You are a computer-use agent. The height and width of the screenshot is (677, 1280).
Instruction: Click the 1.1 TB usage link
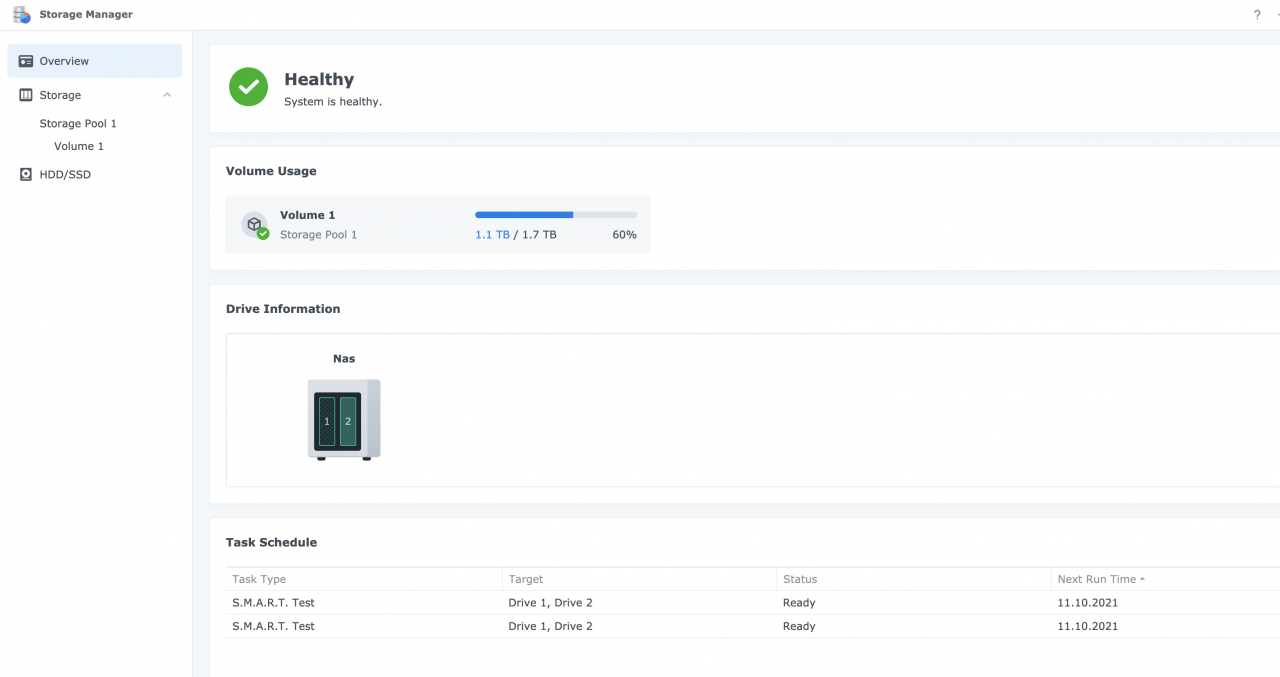pyautogui.click(x=490, y=234)
